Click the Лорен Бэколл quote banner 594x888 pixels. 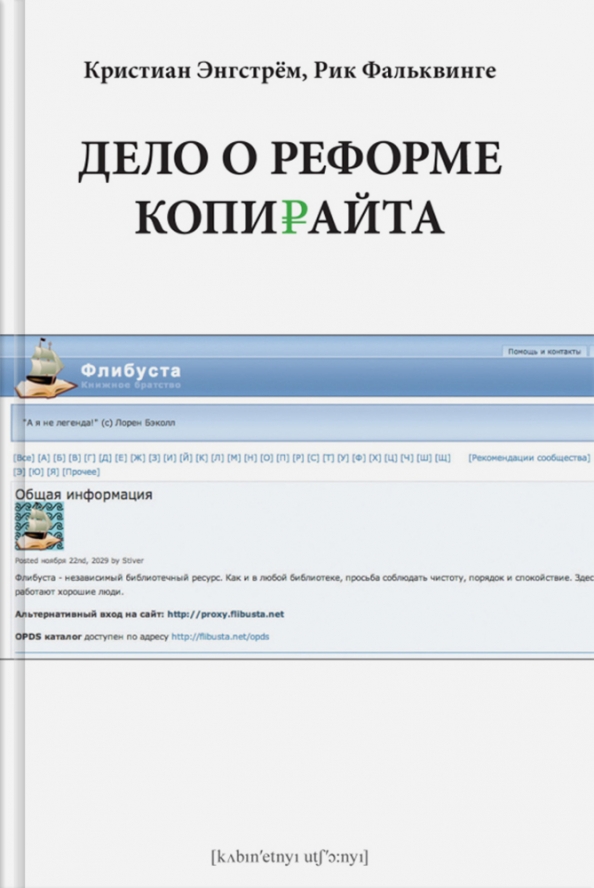coord(302,422)
